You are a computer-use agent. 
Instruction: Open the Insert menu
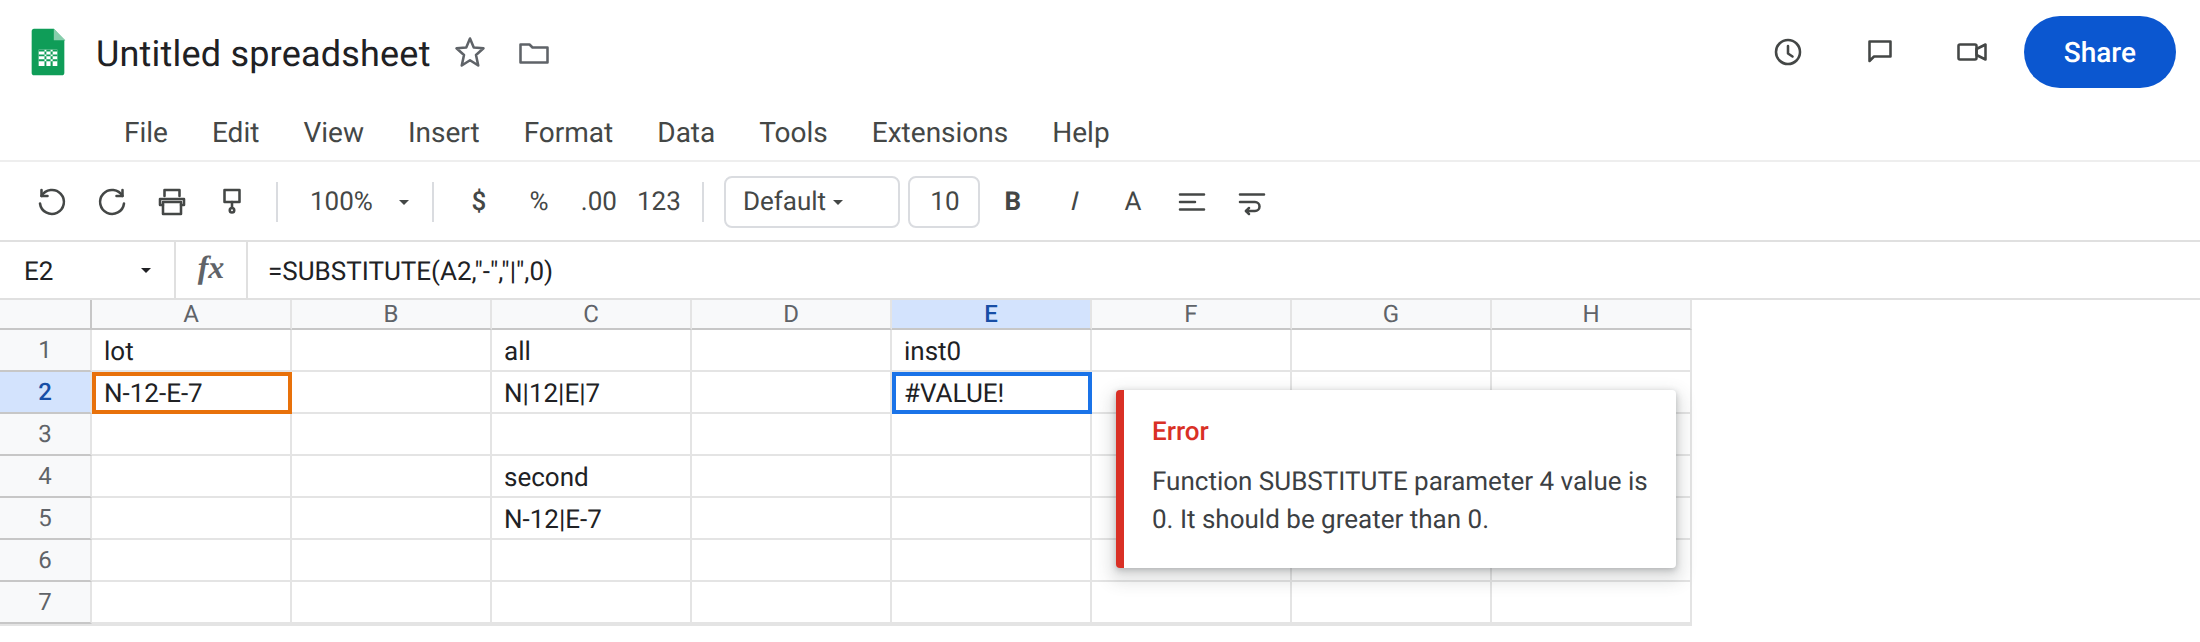[x=443, y=132]
